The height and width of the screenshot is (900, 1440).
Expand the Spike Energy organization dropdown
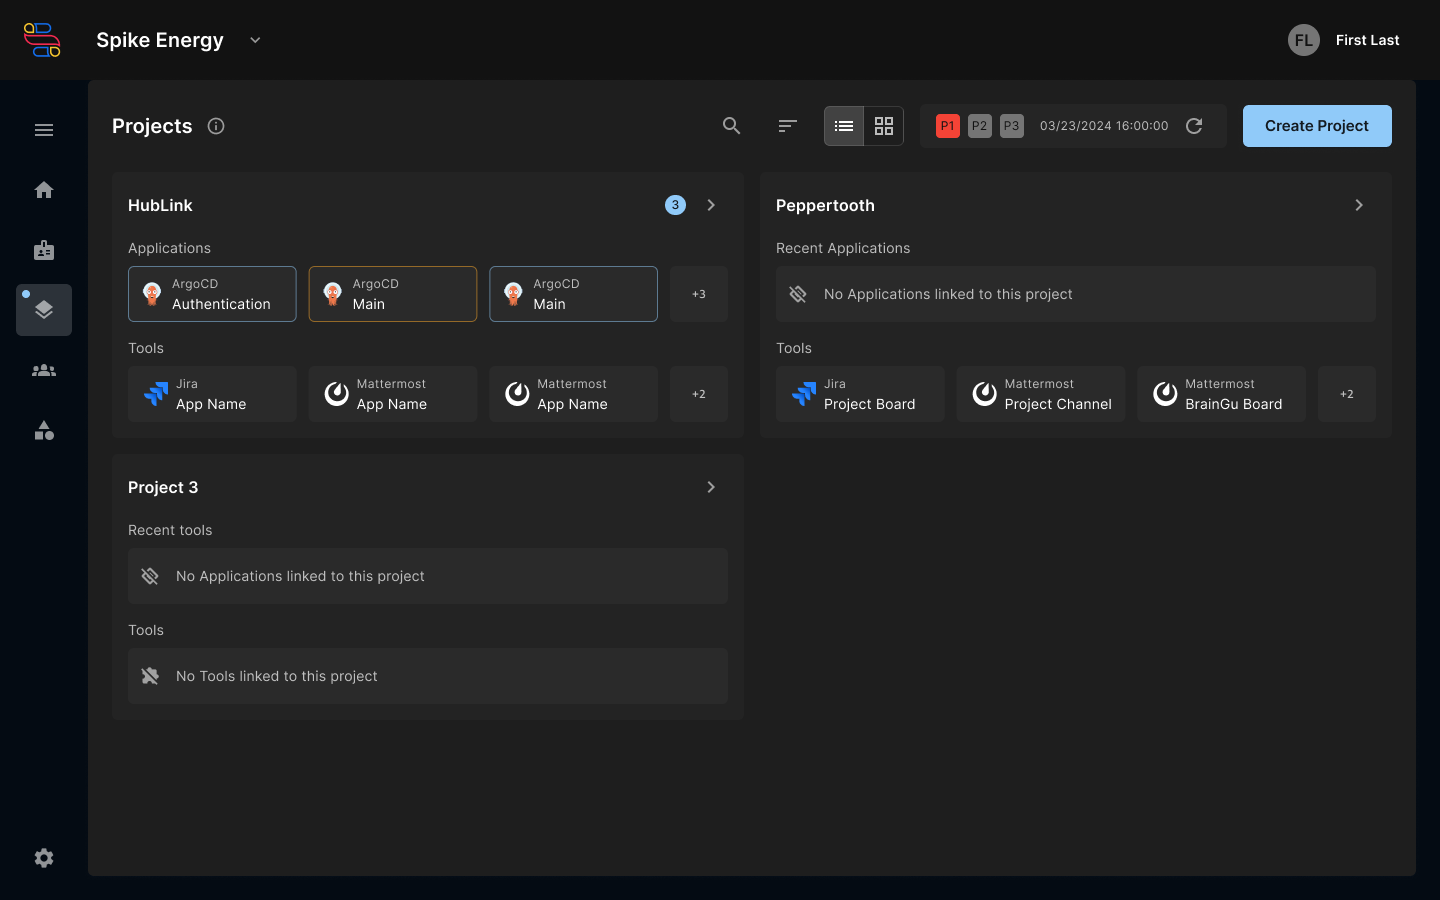(x=254, y=40)
